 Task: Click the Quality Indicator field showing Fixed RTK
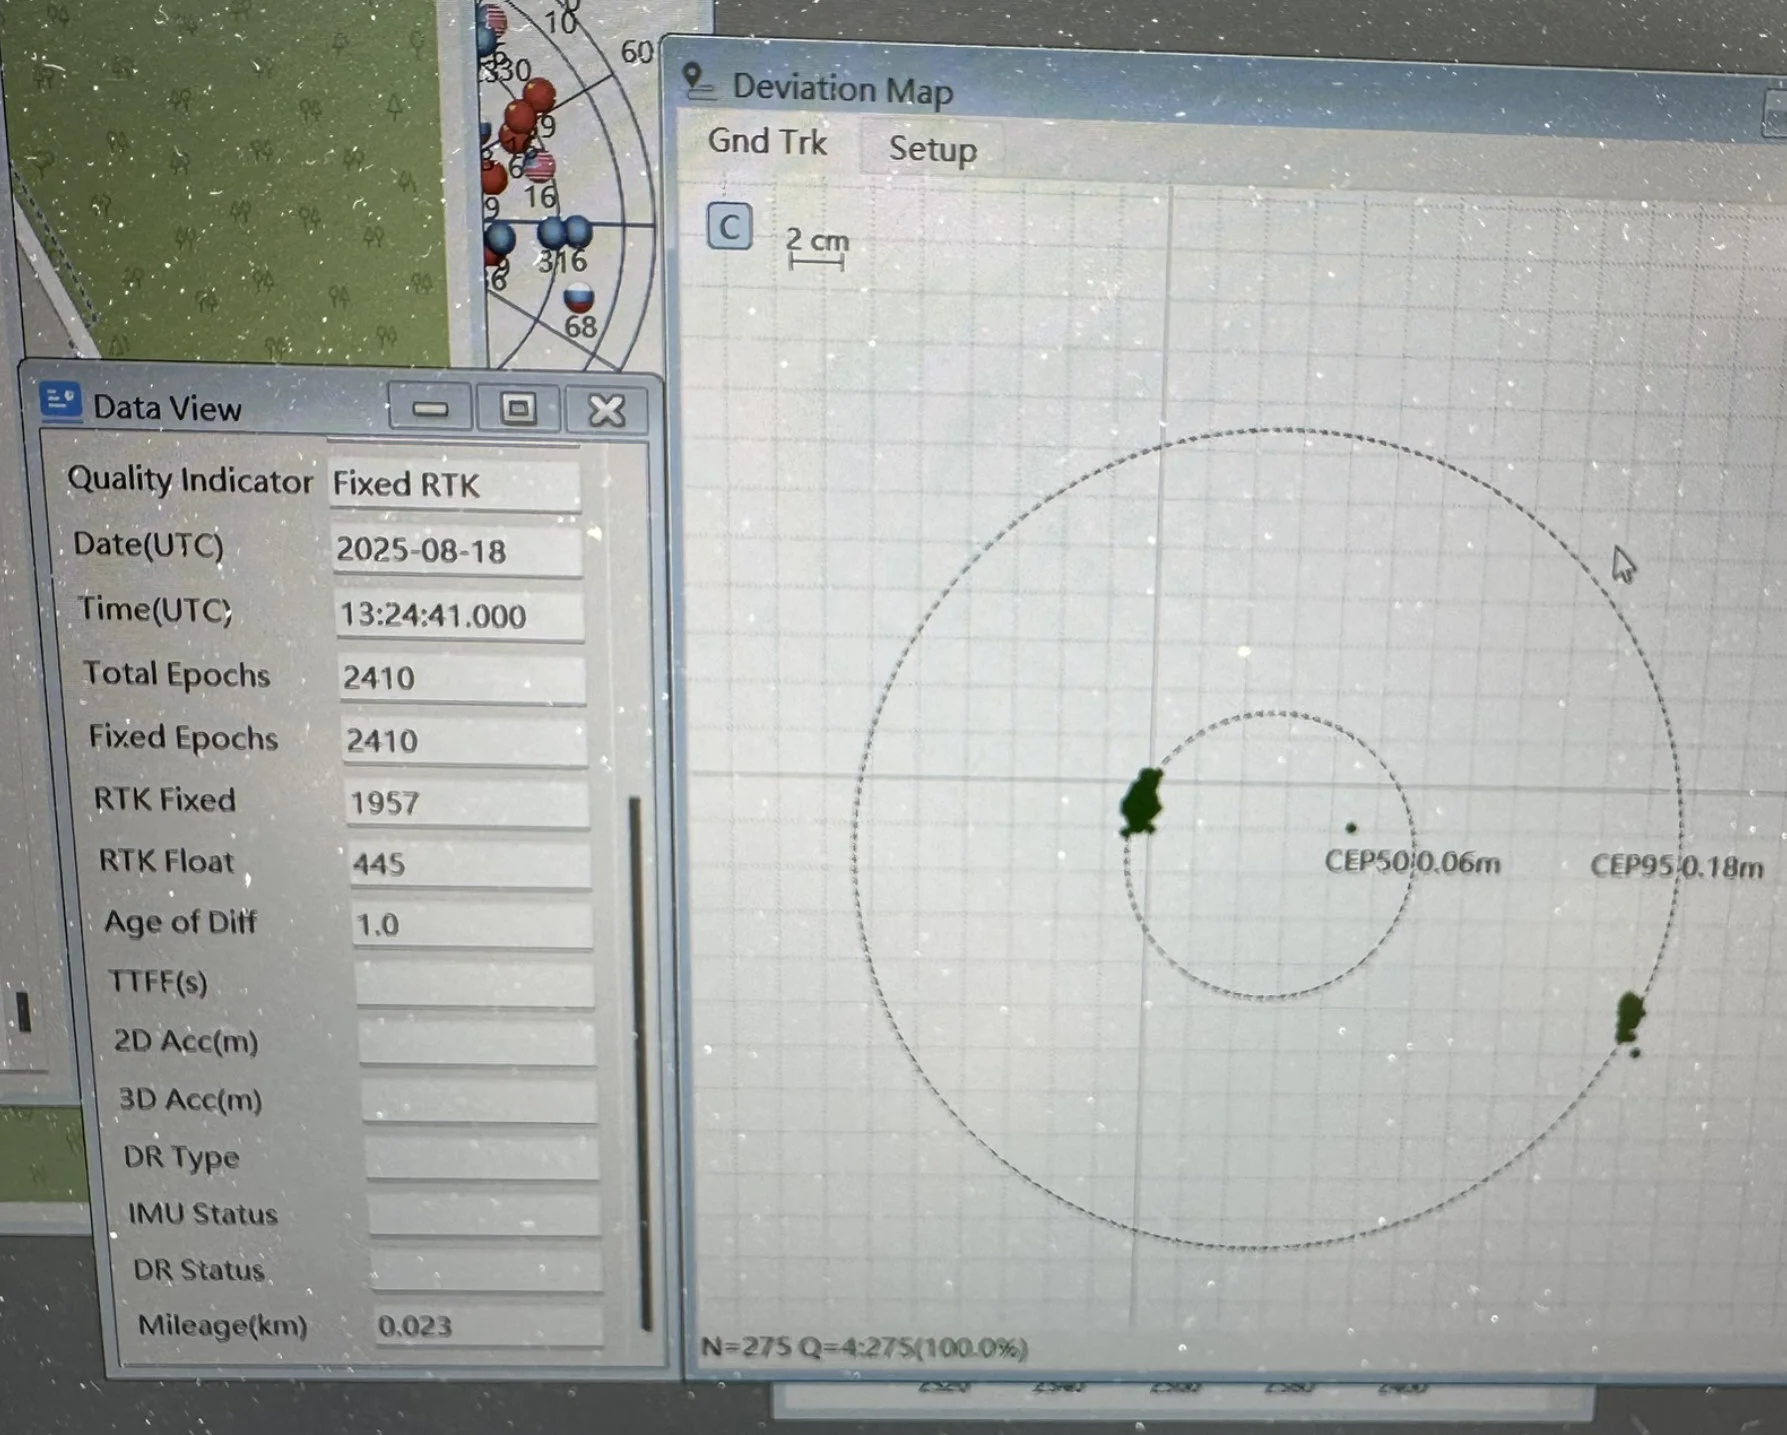455,485
